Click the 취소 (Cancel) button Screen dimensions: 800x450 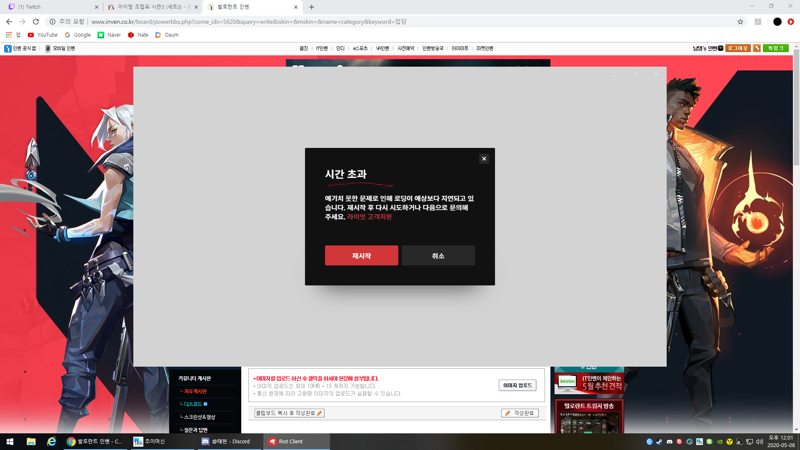pos(438,255)
